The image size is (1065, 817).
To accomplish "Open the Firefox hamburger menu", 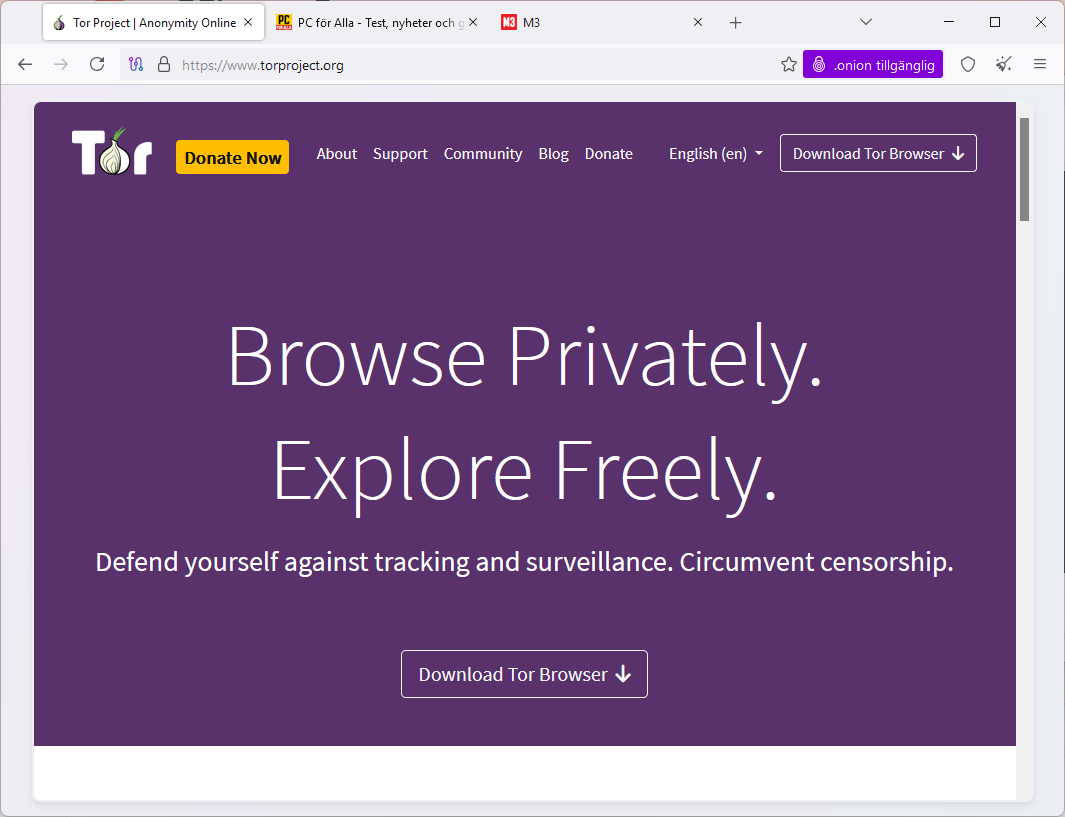I will click(x=1040, y=64).
